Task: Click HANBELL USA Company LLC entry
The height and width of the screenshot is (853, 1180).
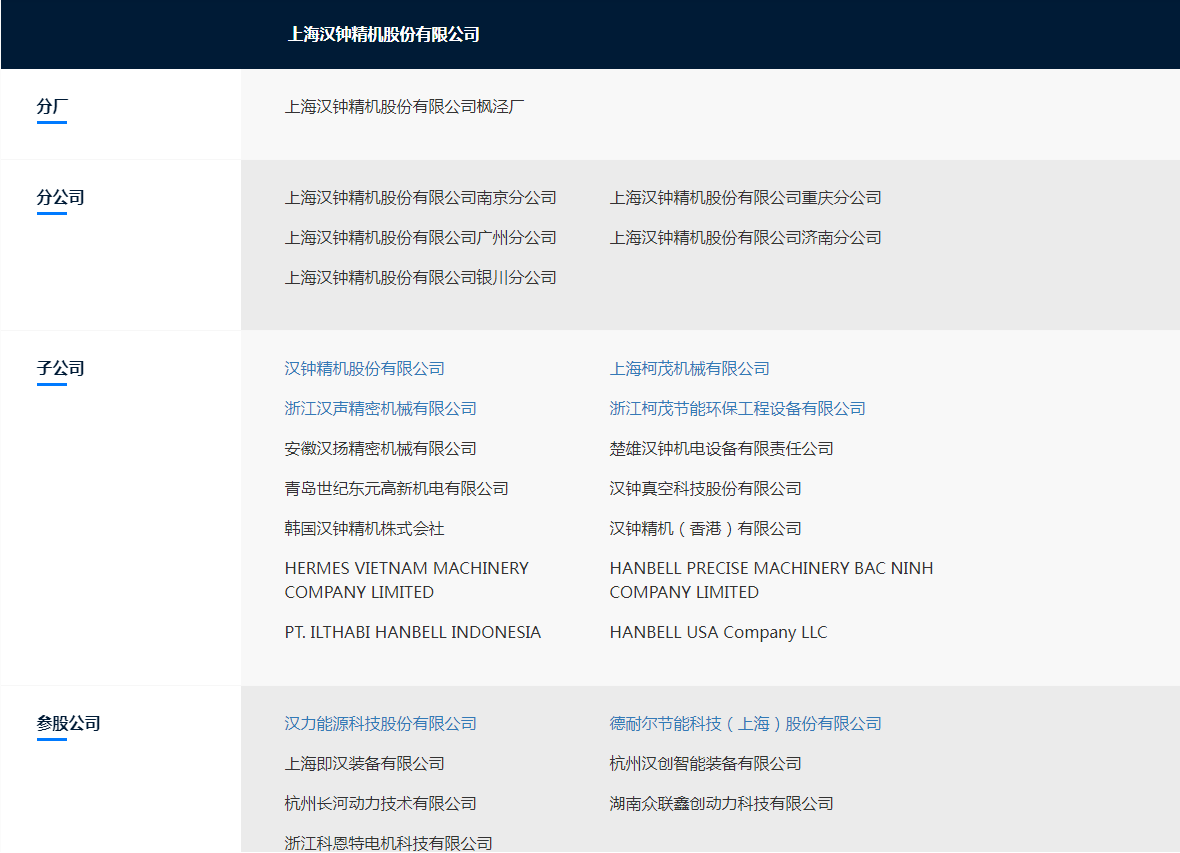Action: [719, 632]
